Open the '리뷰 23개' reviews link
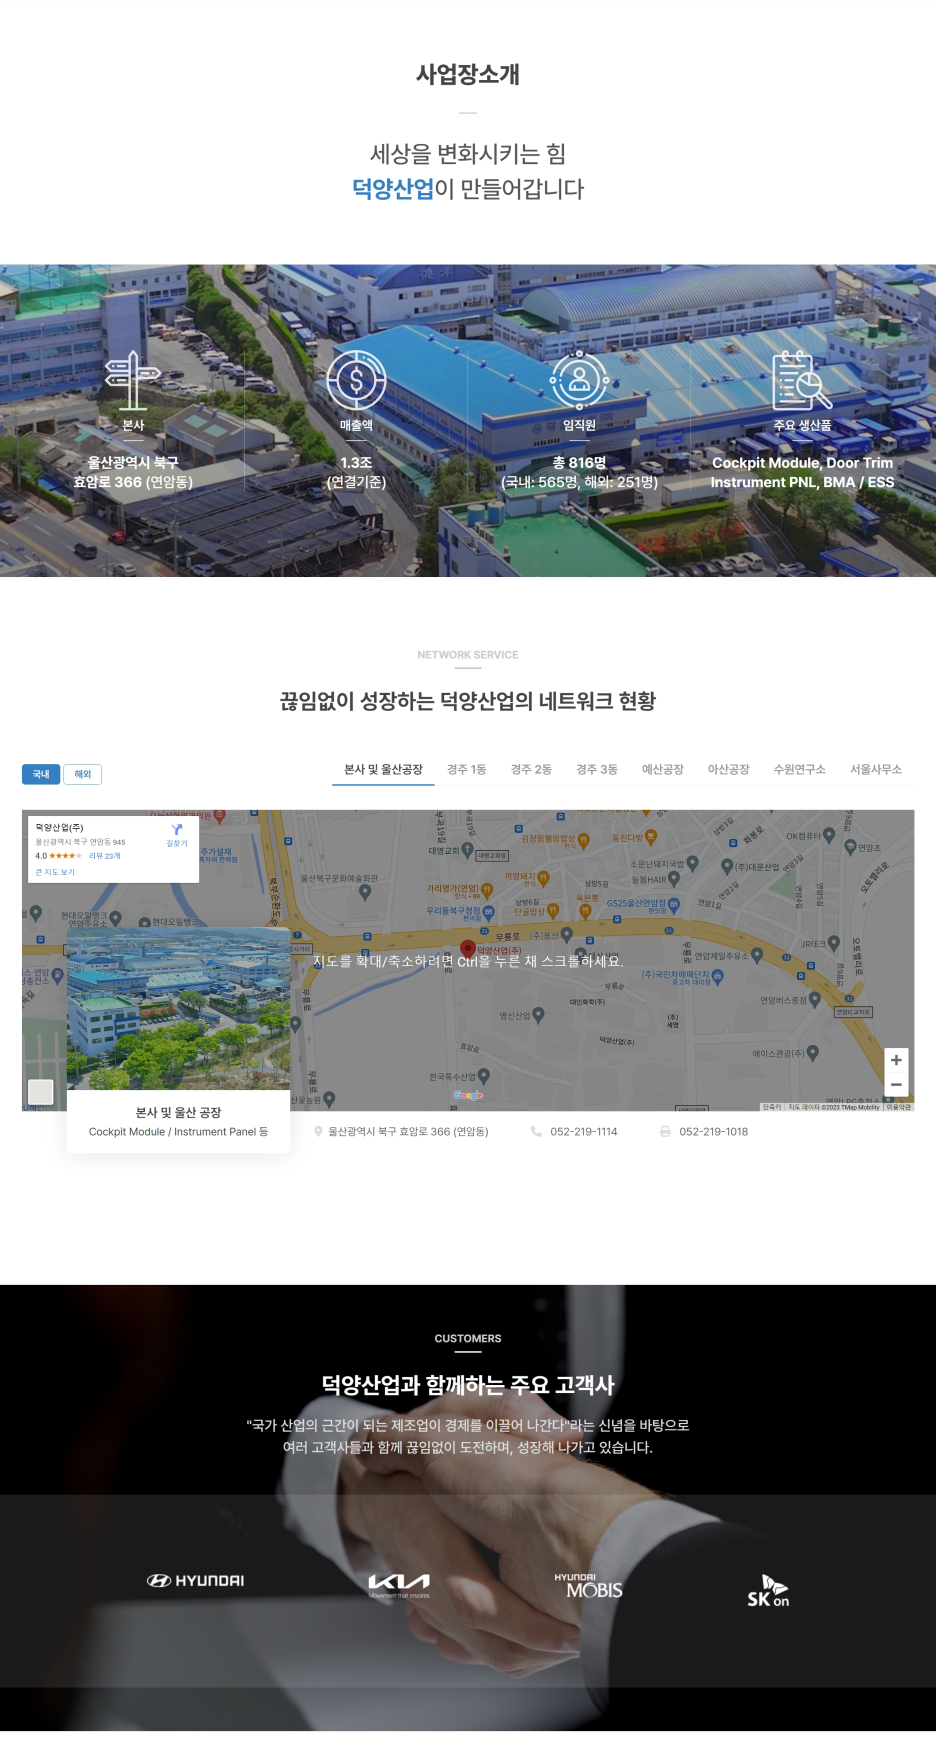The height and width of the screenshot is (1753, 936). tap(105, 856)
